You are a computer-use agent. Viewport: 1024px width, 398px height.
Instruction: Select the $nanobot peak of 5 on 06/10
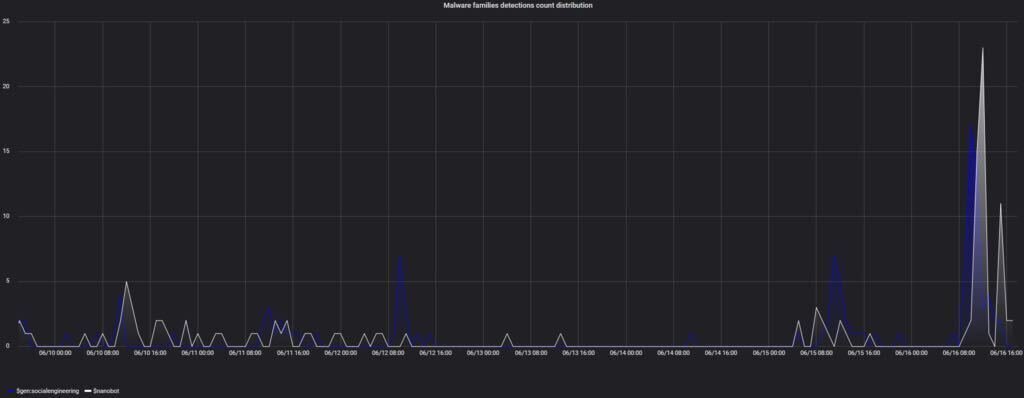pyautogui.click(x=126, y=282)
